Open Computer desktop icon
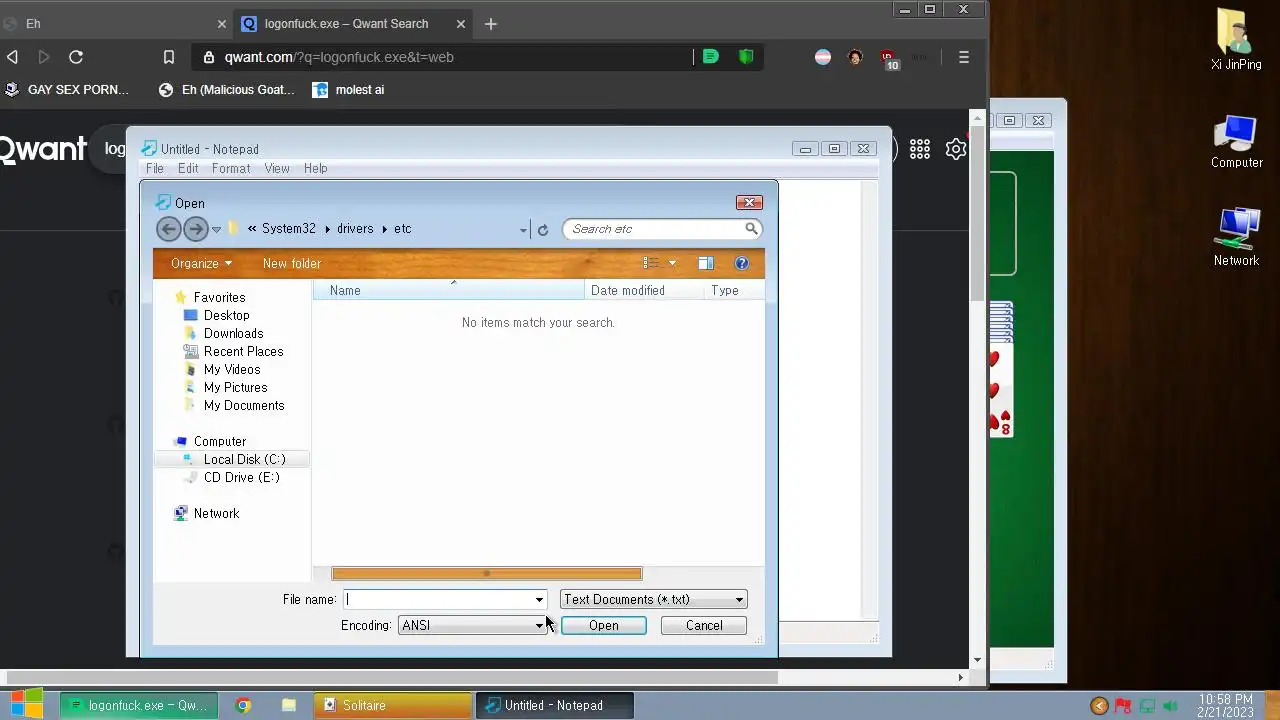This screenshot has height=720, width=1280. pos(1237,142)
